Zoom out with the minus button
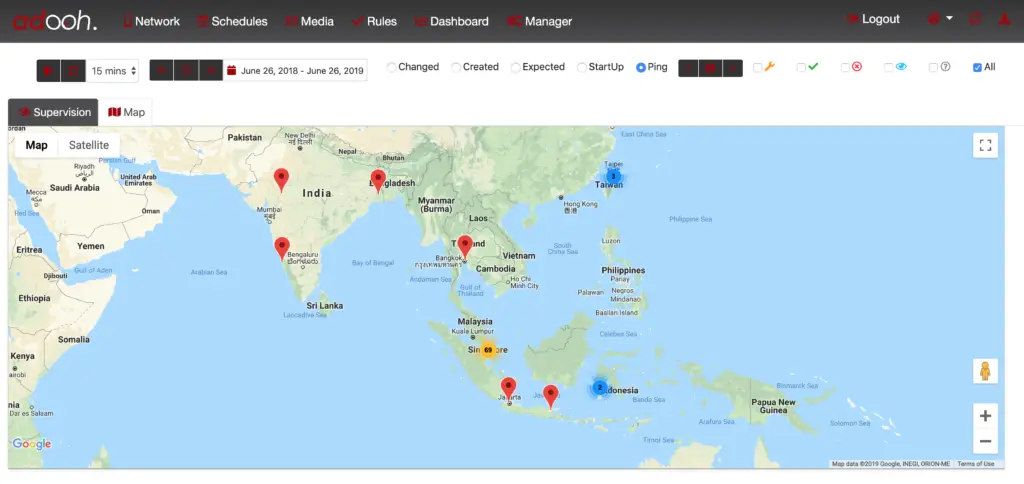1024x484 pixels. coord(985,441)
